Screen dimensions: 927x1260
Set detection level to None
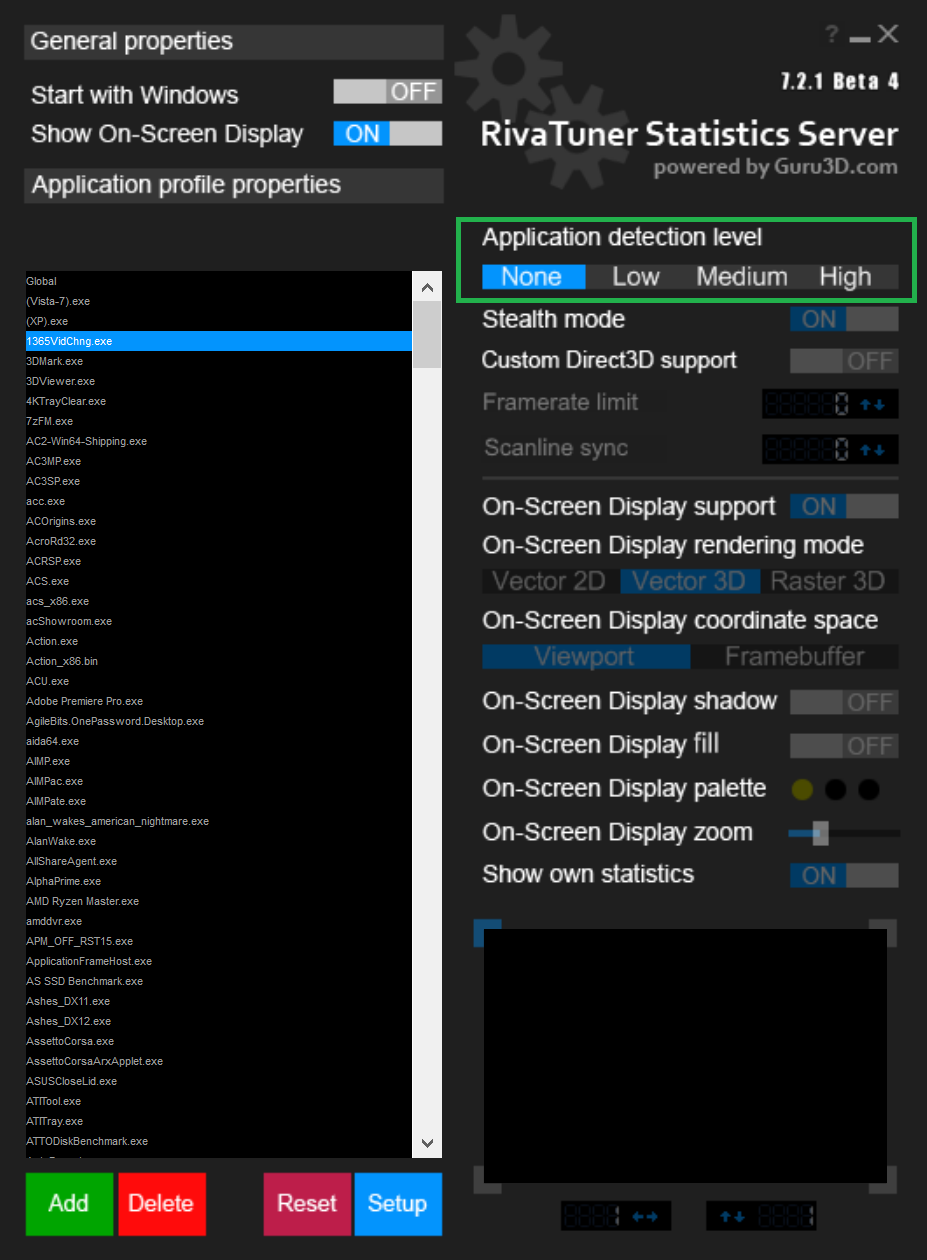(x=533, y=277)
